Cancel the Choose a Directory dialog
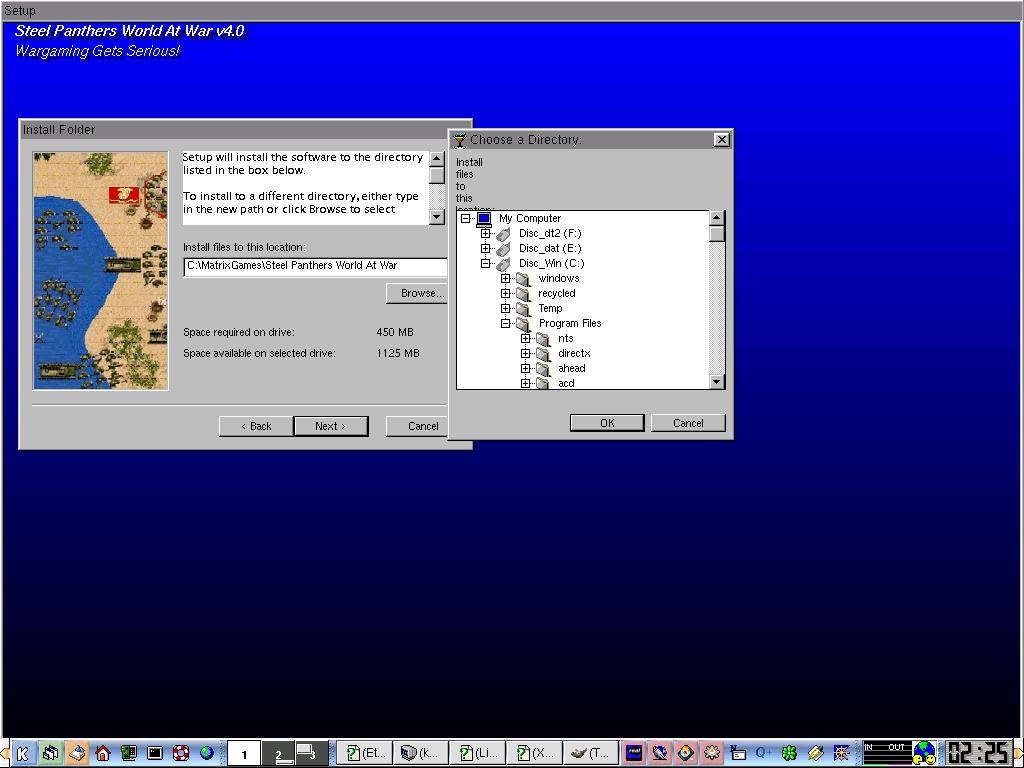 (688, 423)
